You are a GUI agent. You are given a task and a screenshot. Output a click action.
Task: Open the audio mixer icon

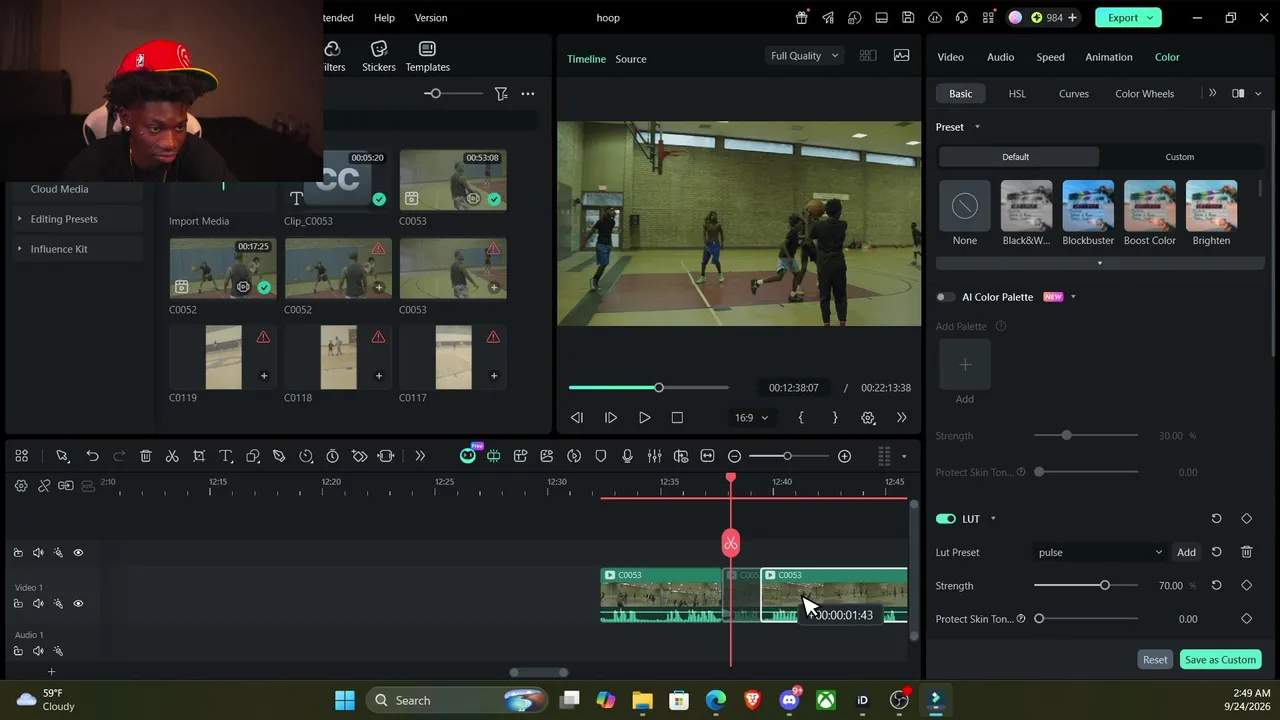(654, 456)
